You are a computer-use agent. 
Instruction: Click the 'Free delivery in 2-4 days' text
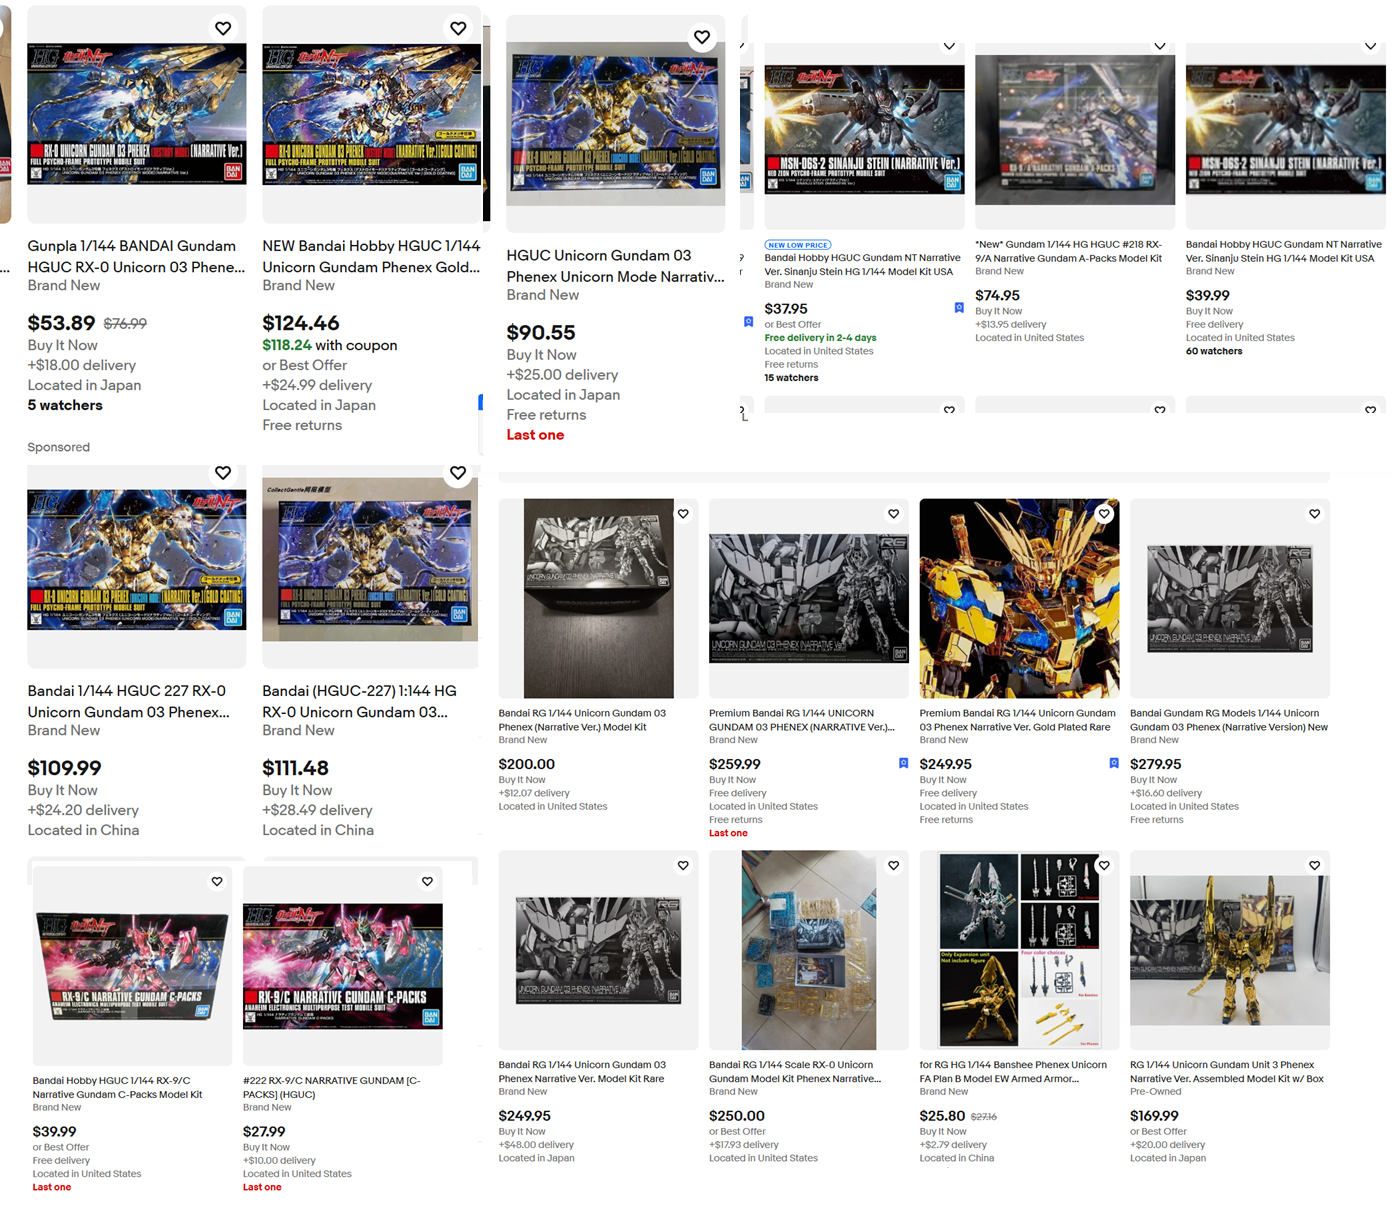coord(821,338)
